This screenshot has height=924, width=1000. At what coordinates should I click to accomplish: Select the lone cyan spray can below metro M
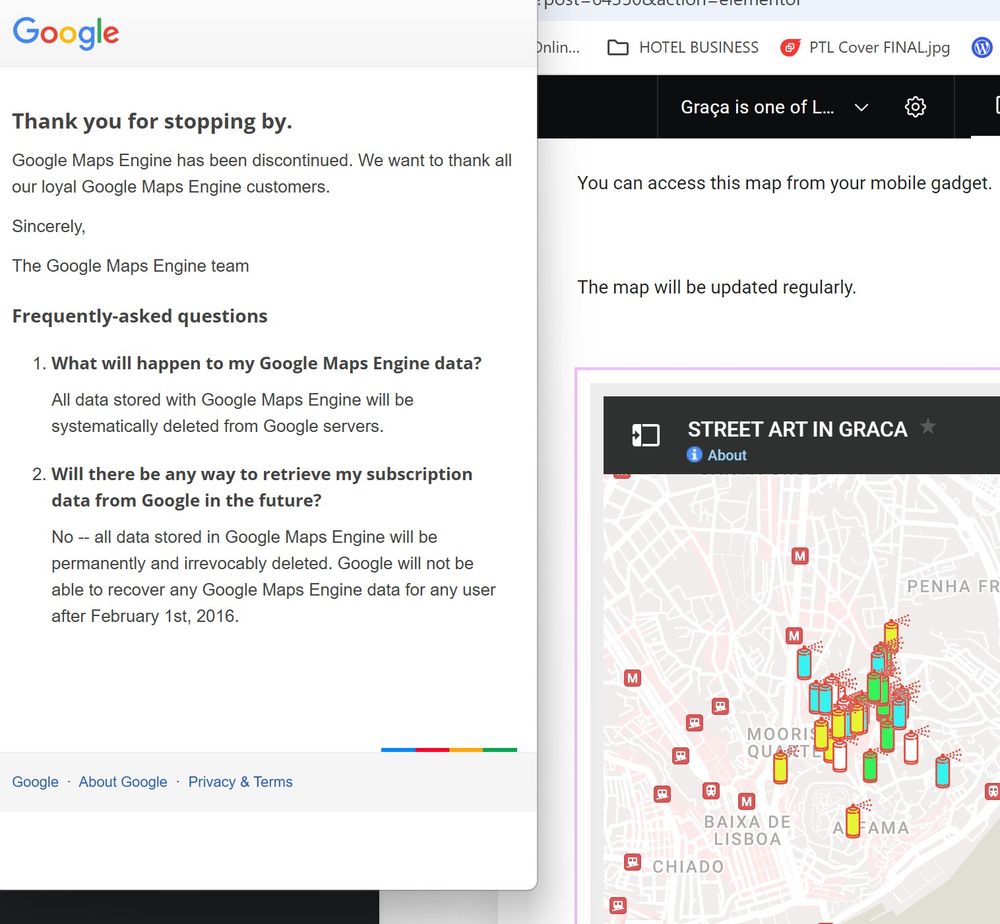[804, 663]
